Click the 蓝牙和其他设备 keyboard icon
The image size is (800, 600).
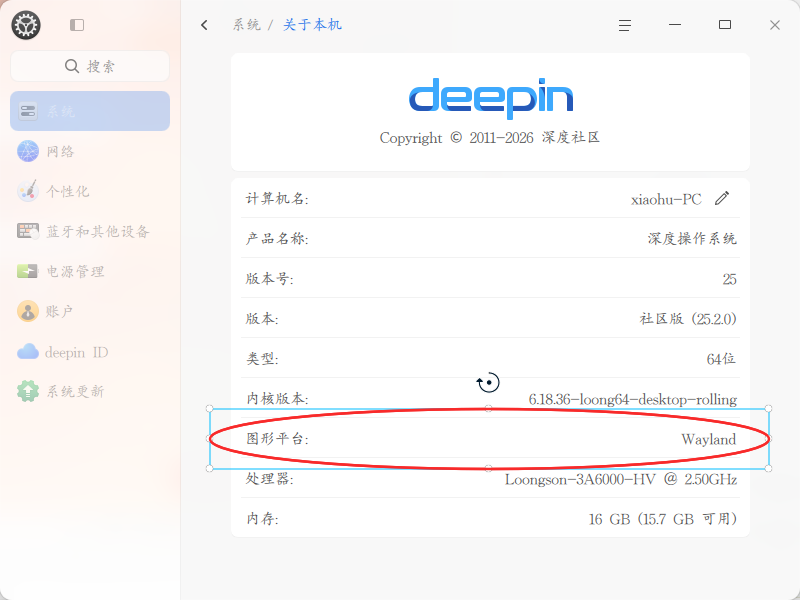pyautogui.click(x=28, y=231)
